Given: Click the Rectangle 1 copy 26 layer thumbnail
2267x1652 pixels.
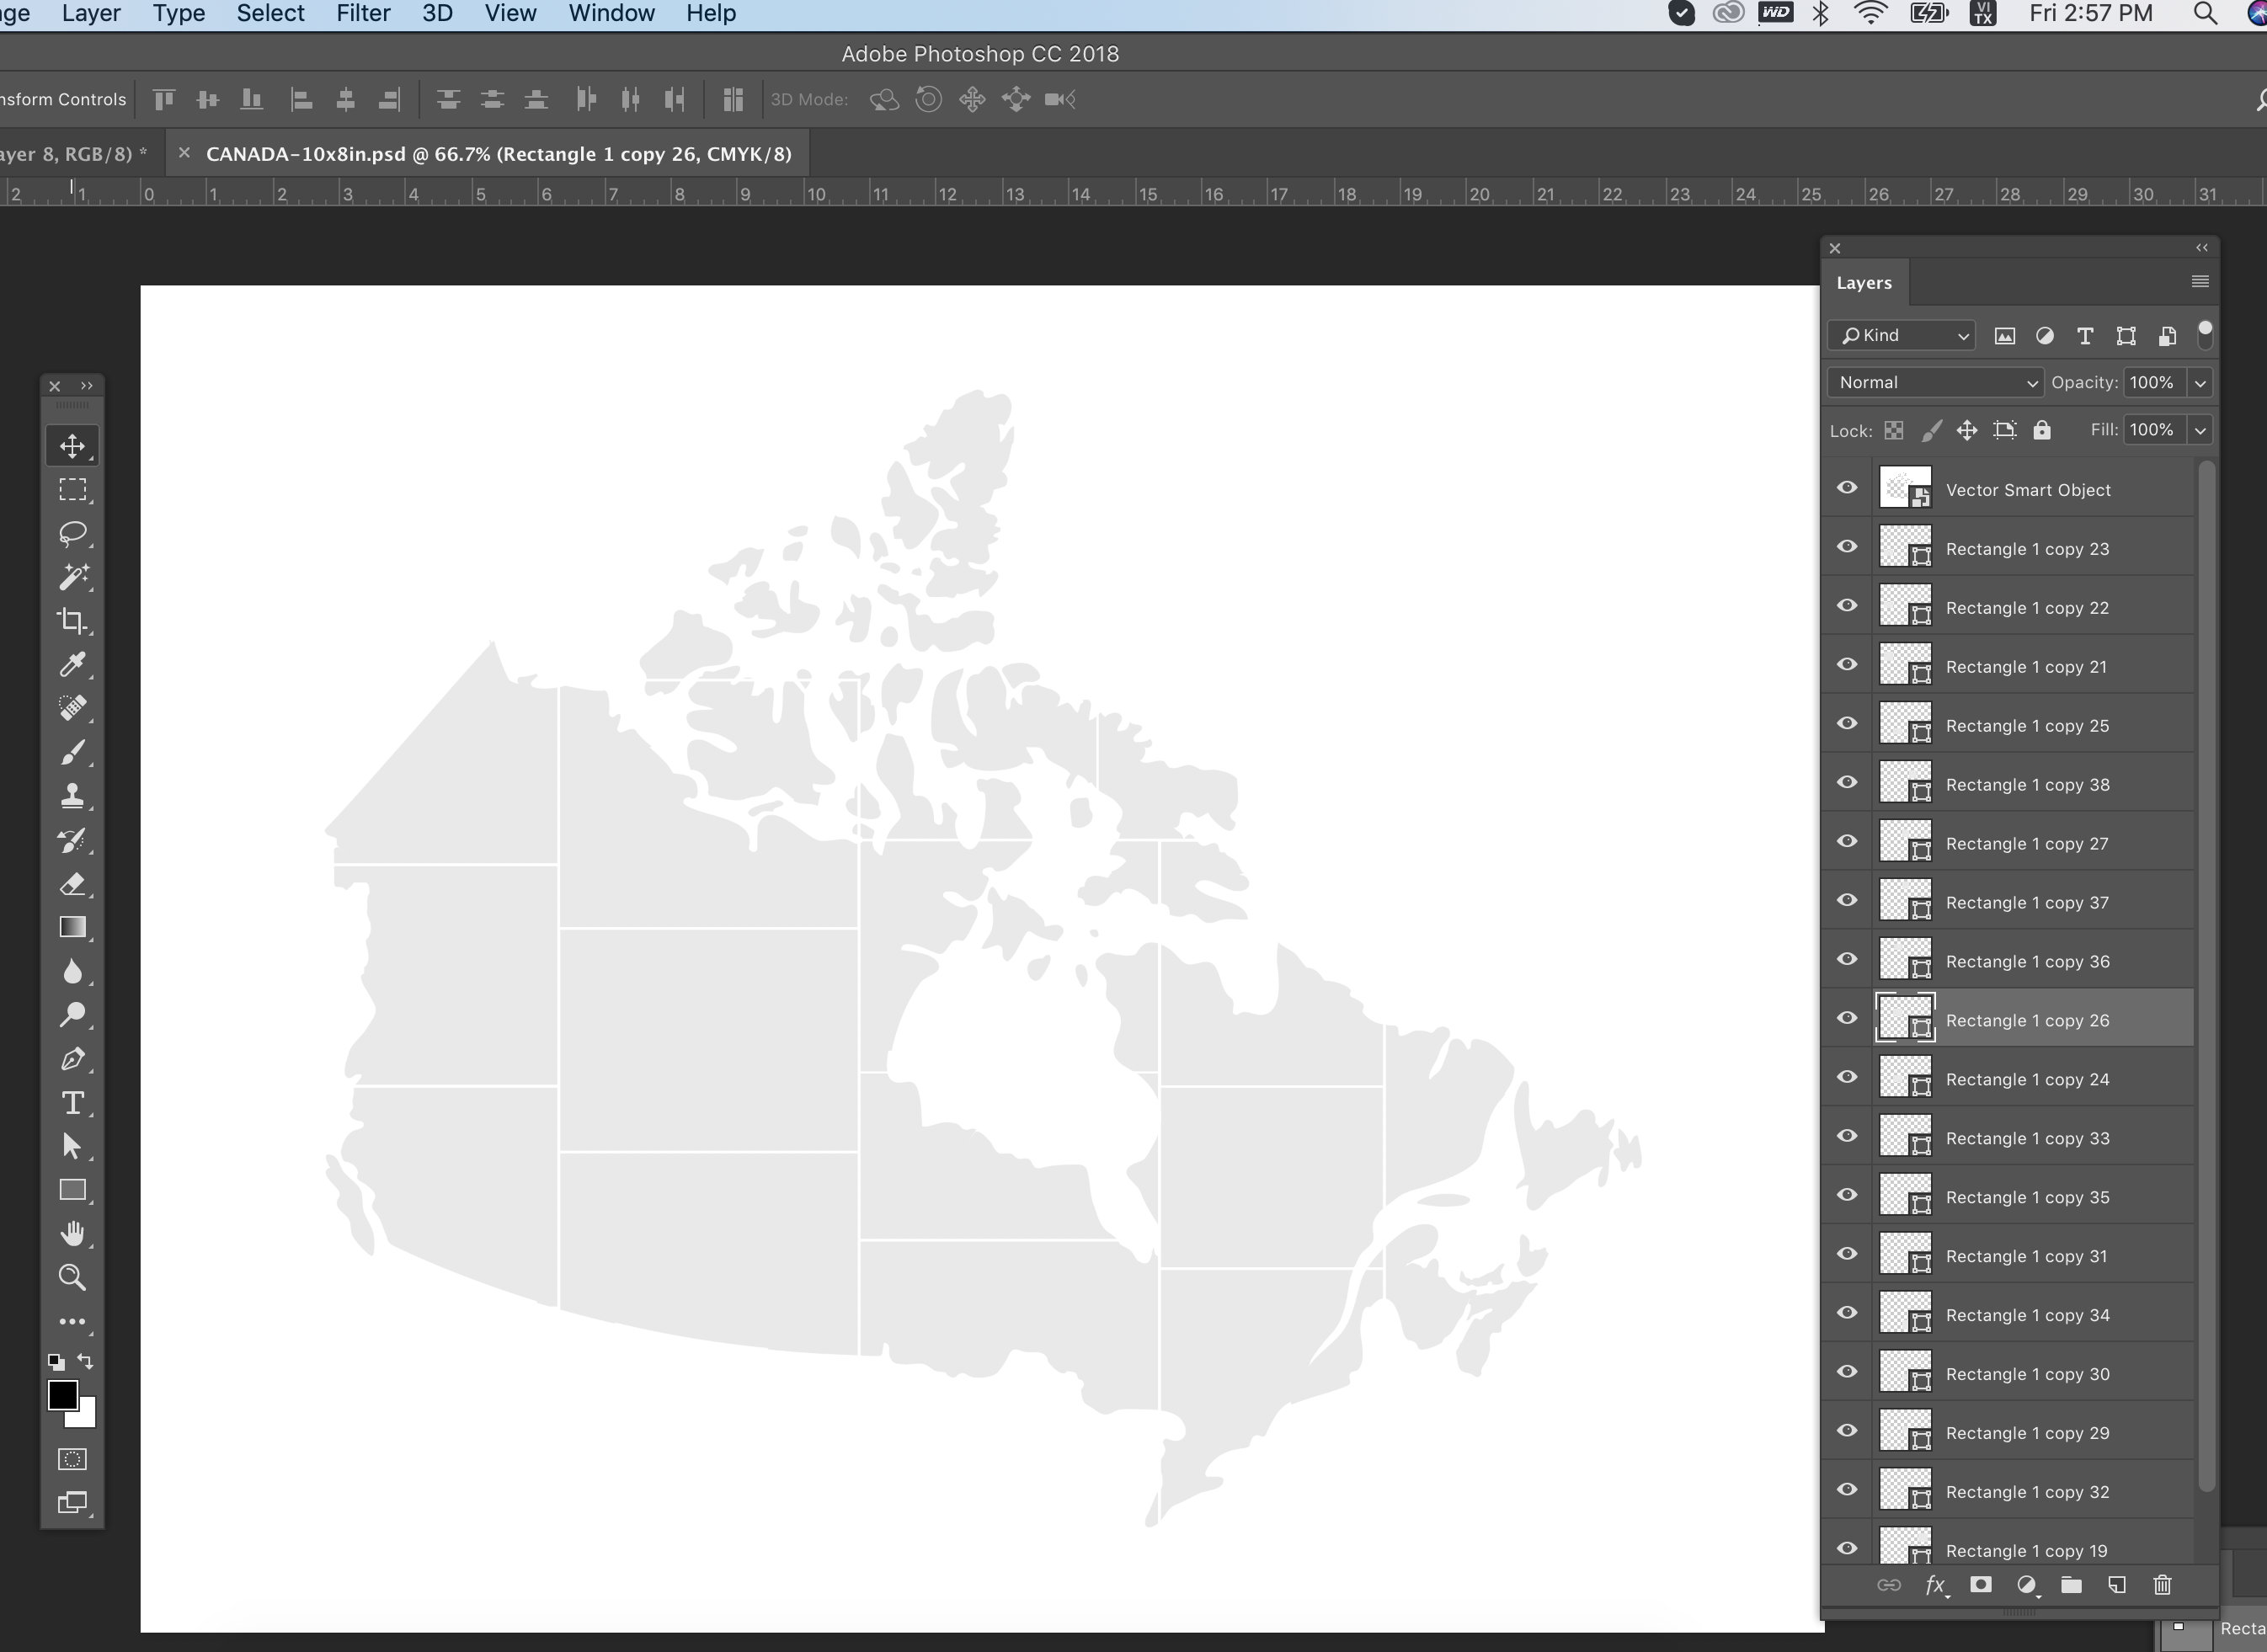Looking at the screenshot, I should (x=1906, y=1018).
